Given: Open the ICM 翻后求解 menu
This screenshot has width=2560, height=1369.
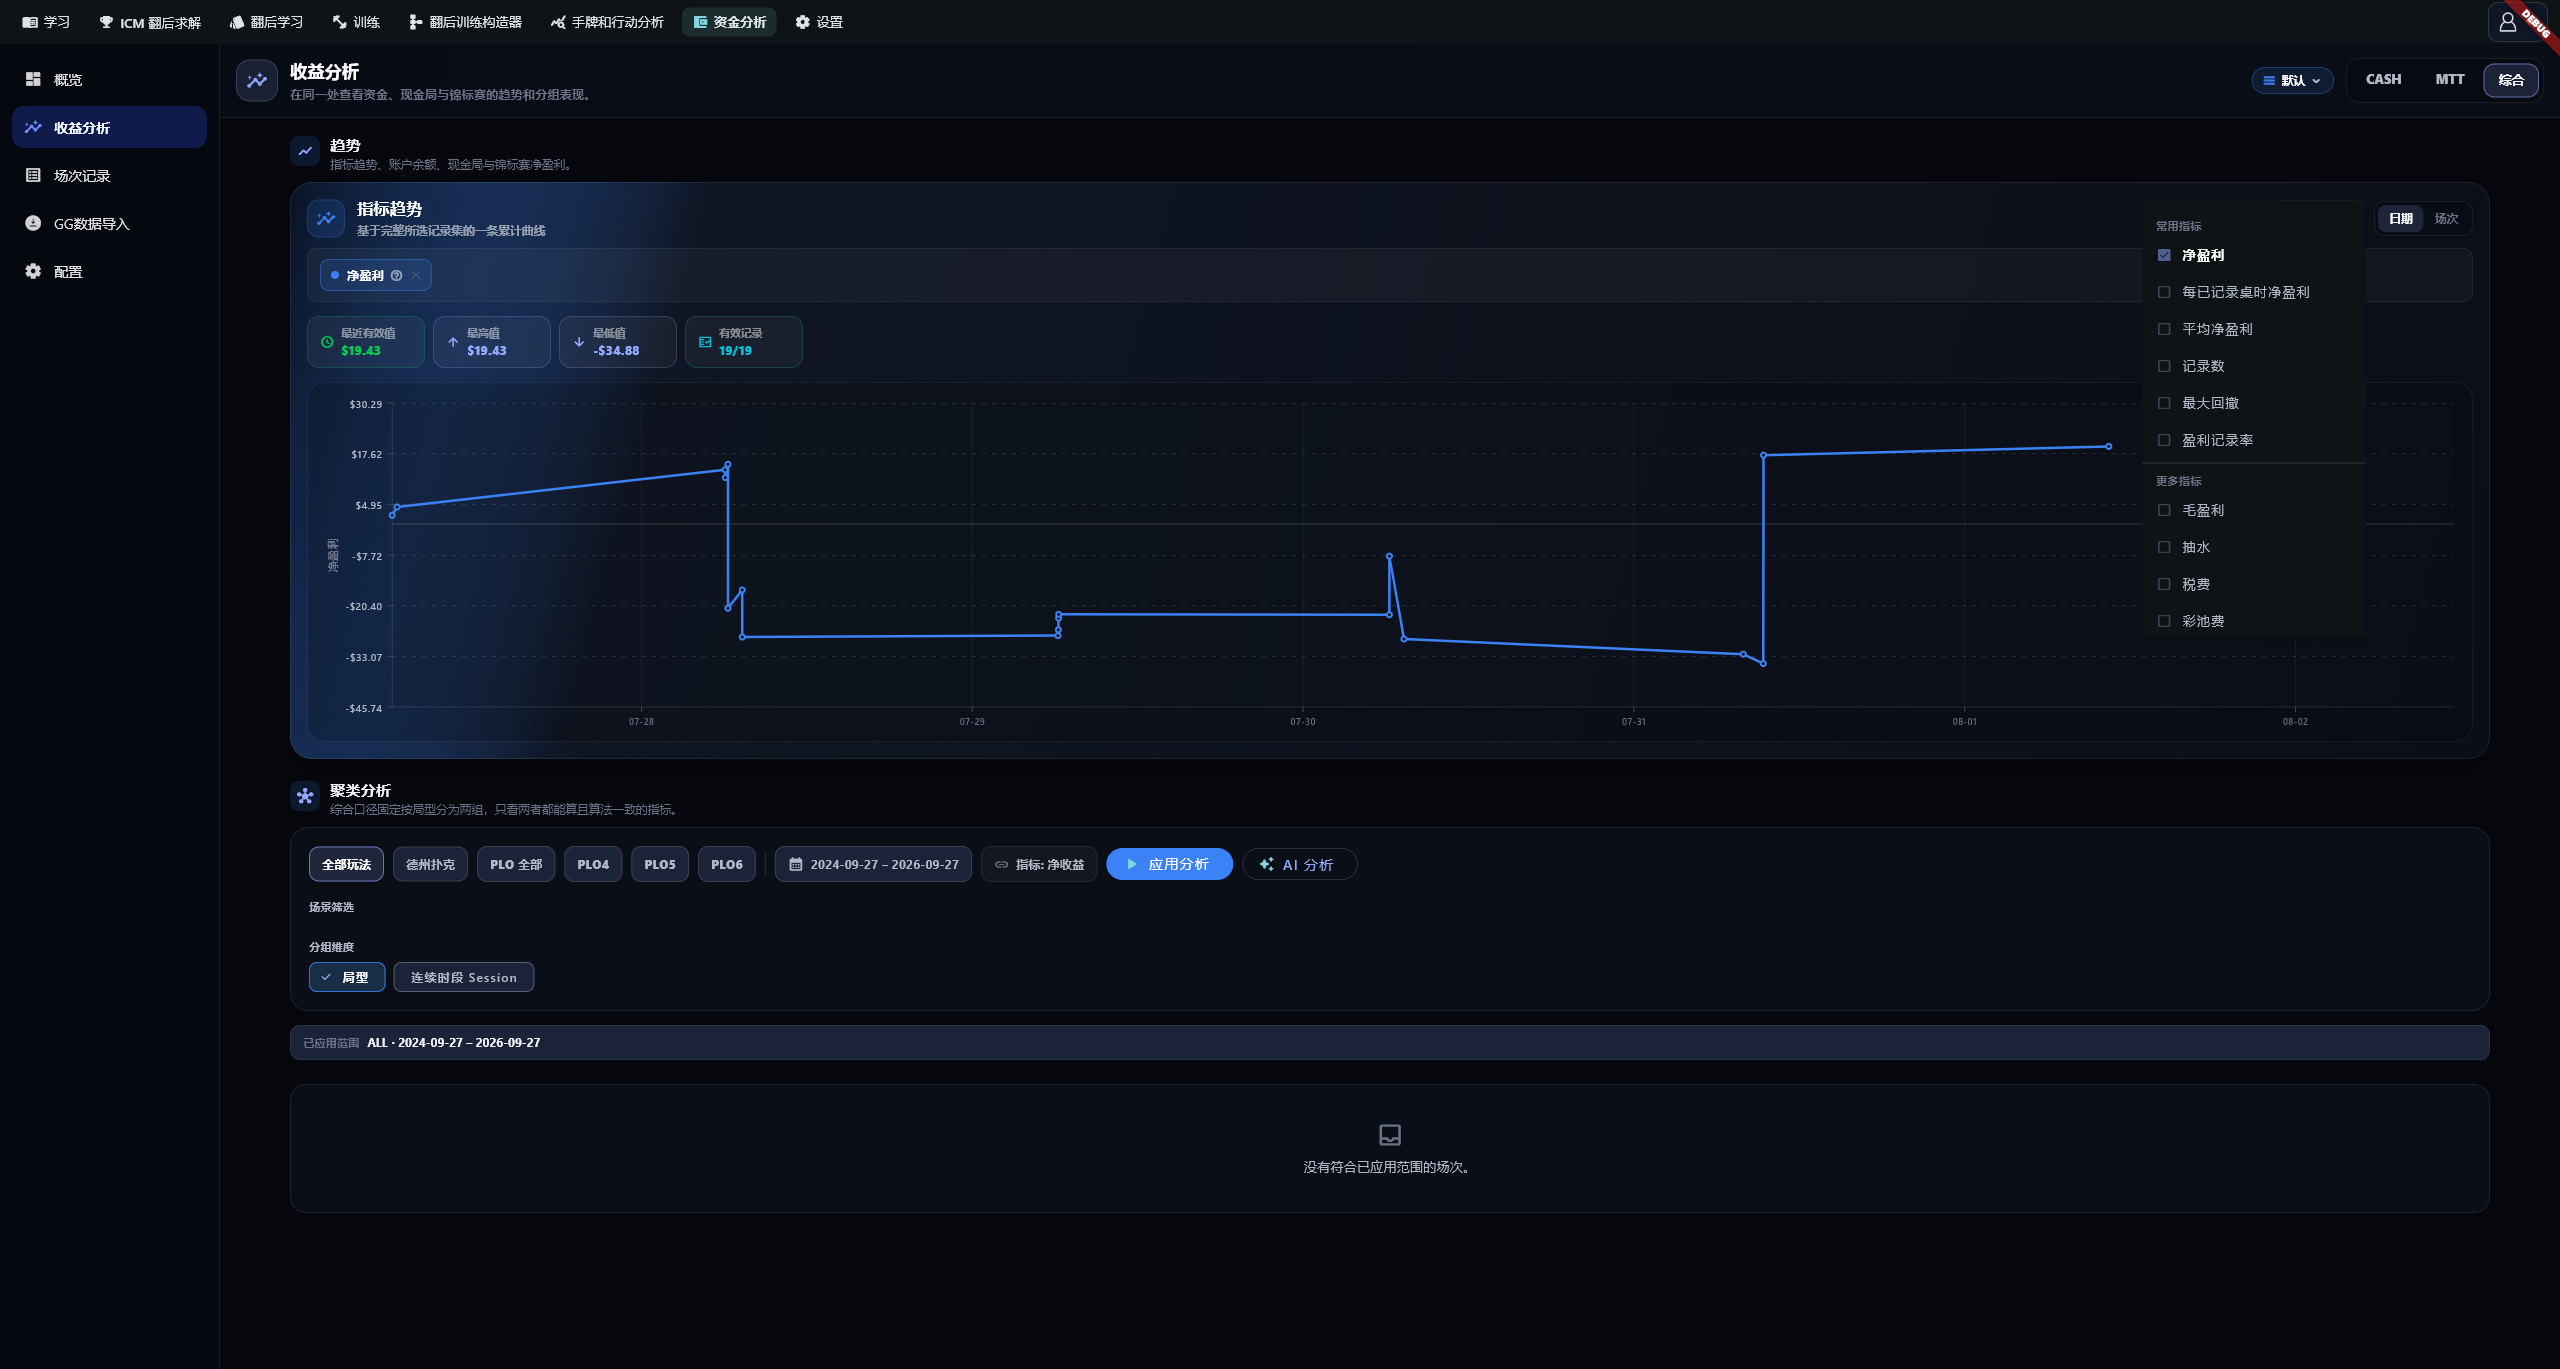Looking at the screenshot, I should click(150, 22).
